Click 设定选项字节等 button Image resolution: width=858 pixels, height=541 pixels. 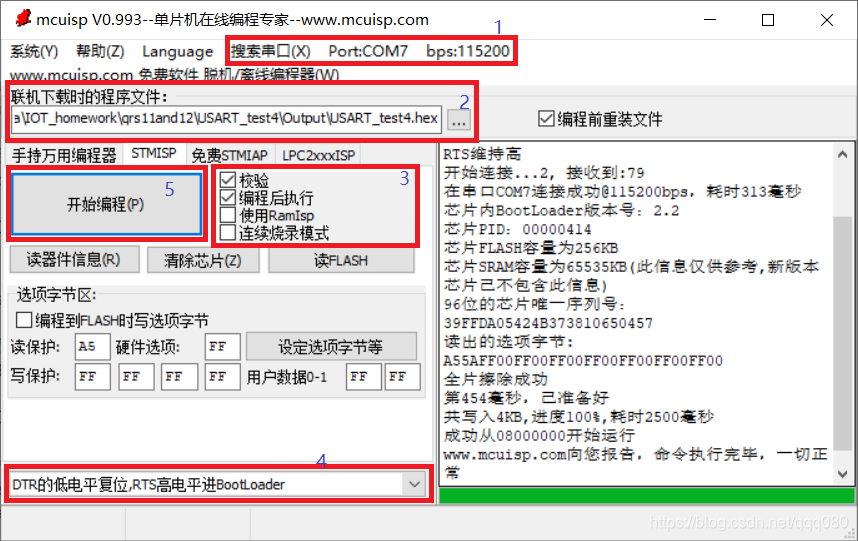click(x=331, y=346)
